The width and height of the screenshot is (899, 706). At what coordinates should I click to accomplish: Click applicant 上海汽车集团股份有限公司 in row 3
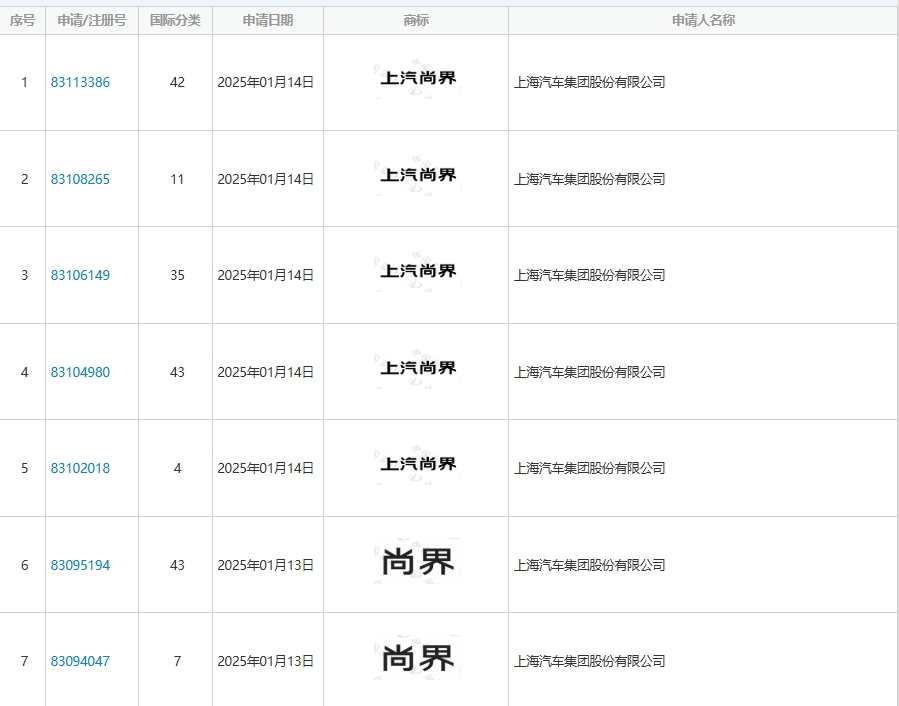[x=589, y=275]
